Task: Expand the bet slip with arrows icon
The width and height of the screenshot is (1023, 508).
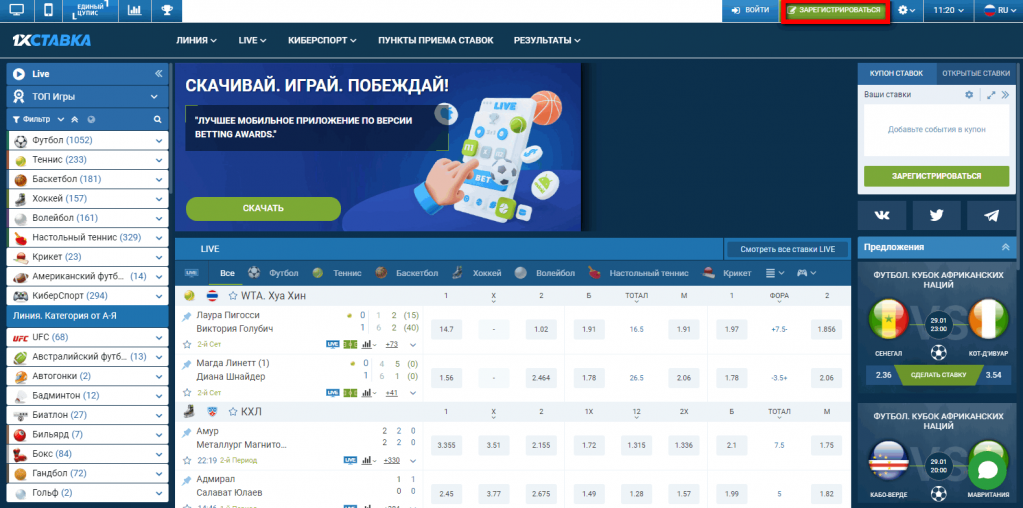Action: coord(991,95)
